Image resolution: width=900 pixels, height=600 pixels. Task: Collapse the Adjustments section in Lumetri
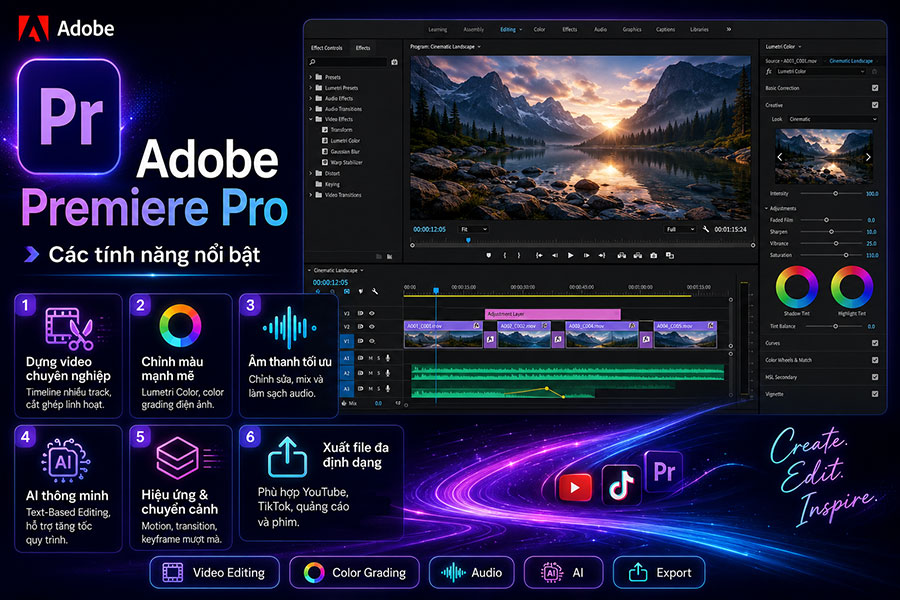[x=767, y=208]
